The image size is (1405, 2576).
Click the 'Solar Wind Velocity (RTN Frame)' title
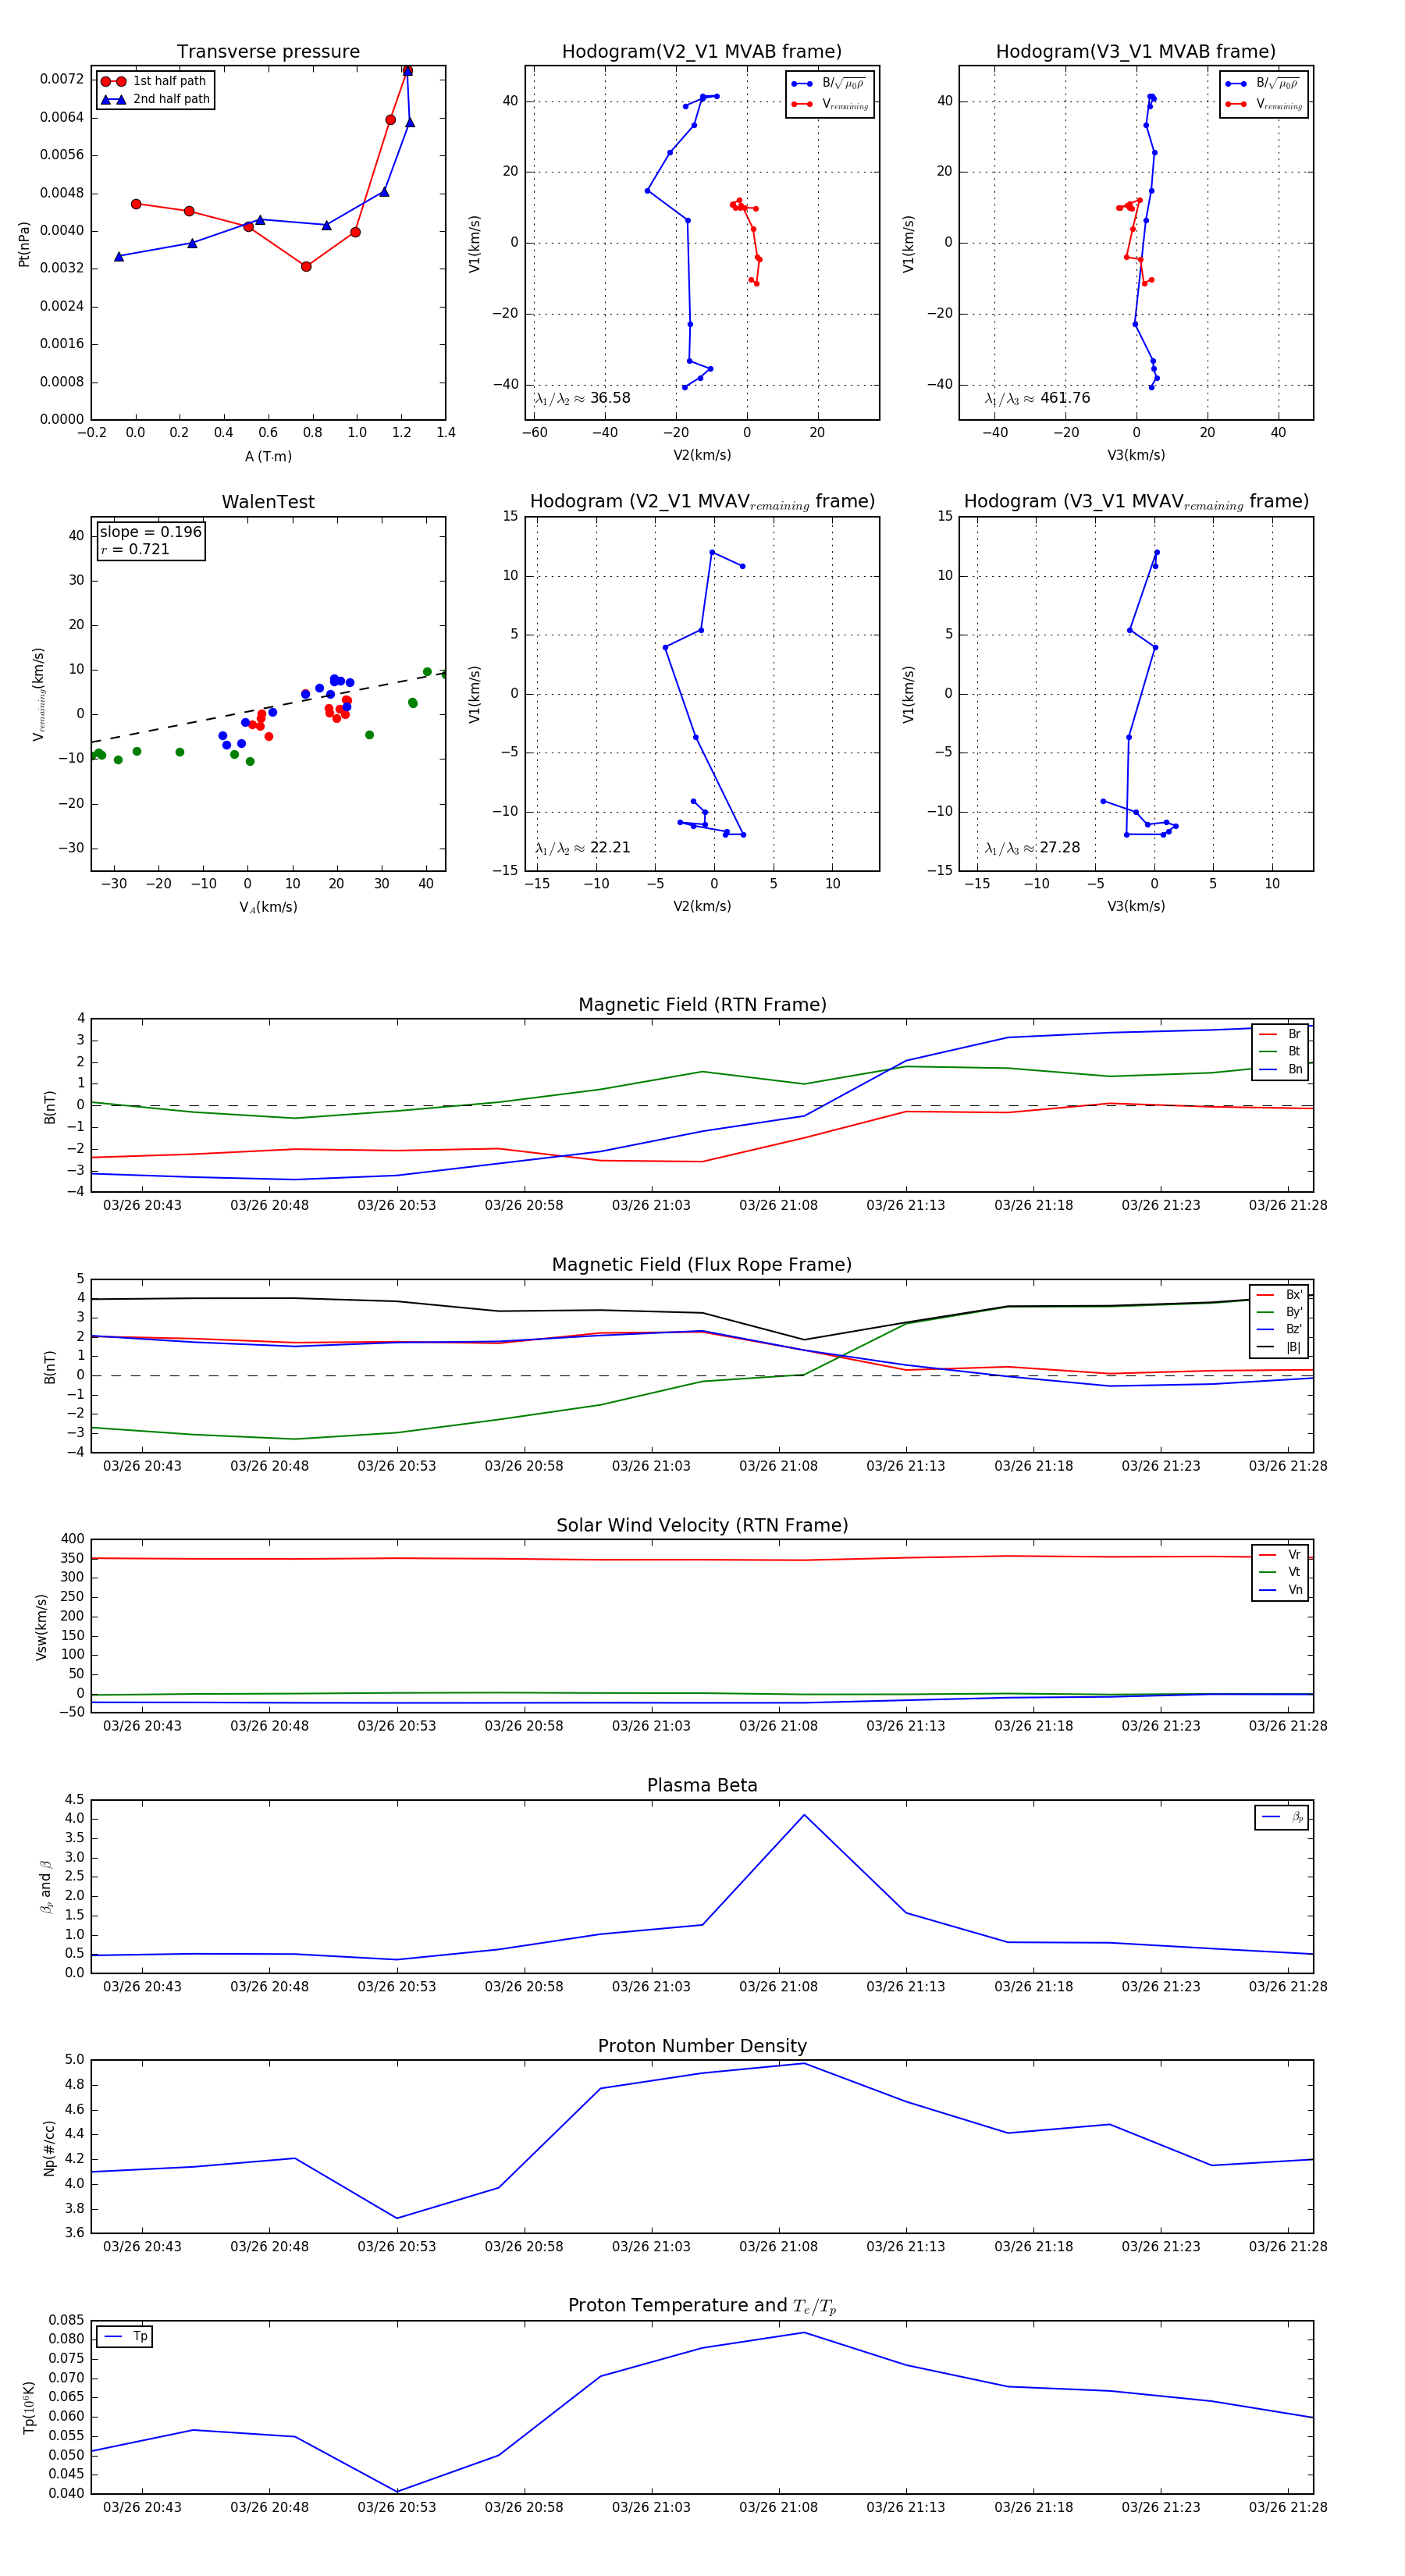(702, 1526)
